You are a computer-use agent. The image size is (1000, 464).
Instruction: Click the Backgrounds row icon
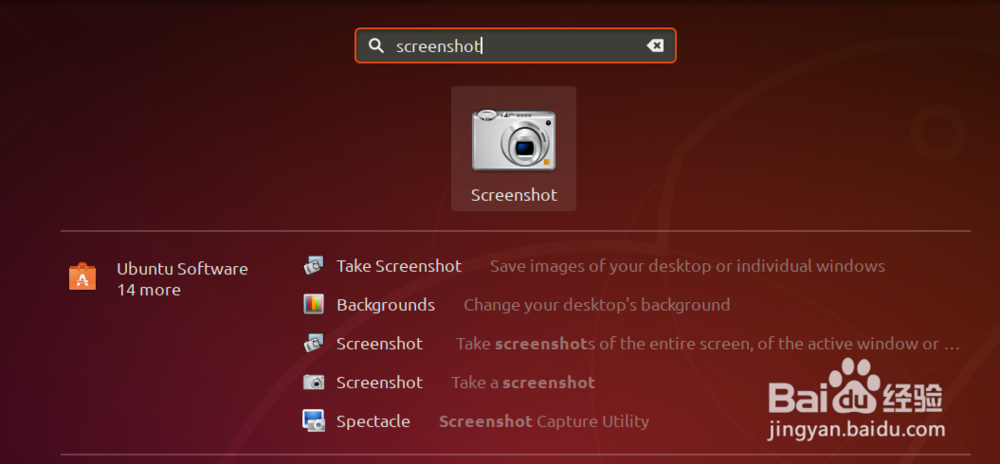pyautogui.click(x=314, y=305)
